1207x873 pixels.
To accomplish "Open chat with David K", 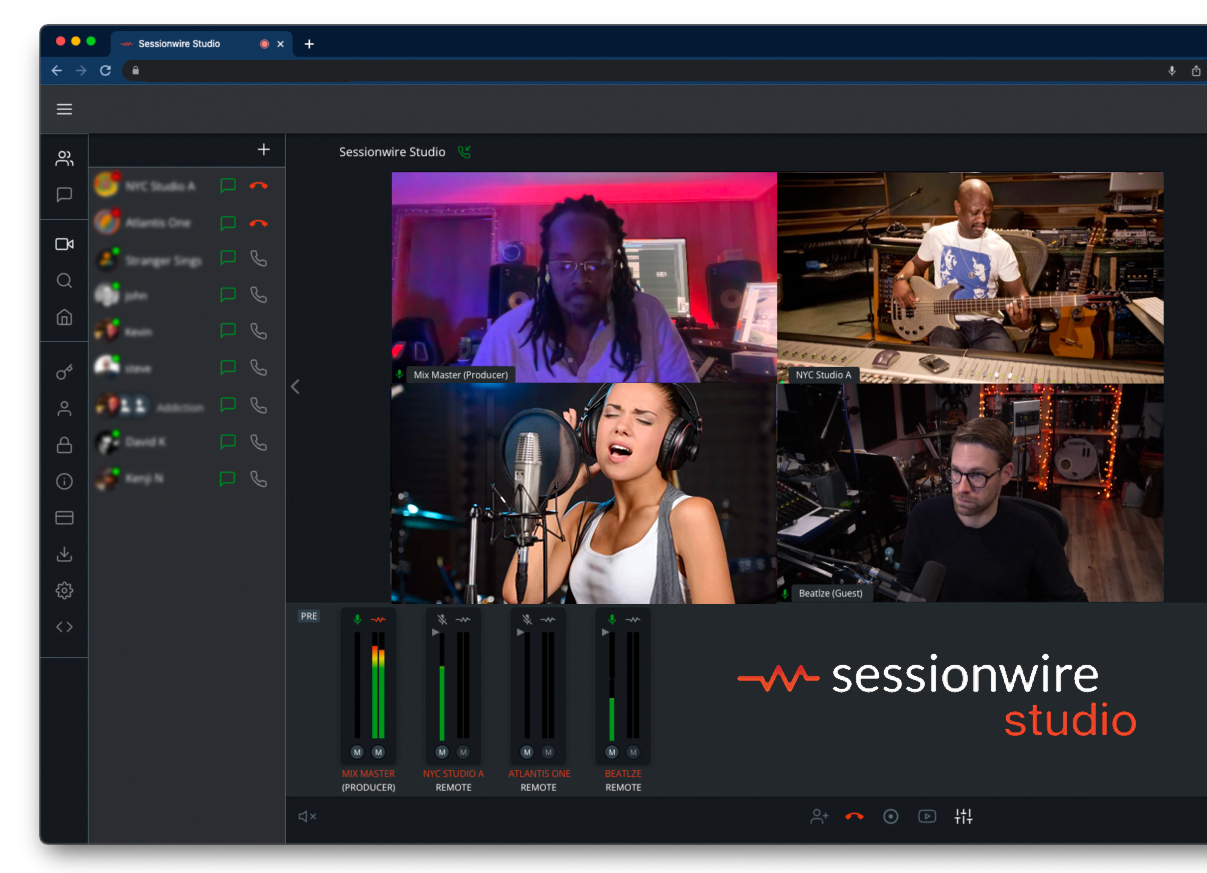I will coord(228,442).
